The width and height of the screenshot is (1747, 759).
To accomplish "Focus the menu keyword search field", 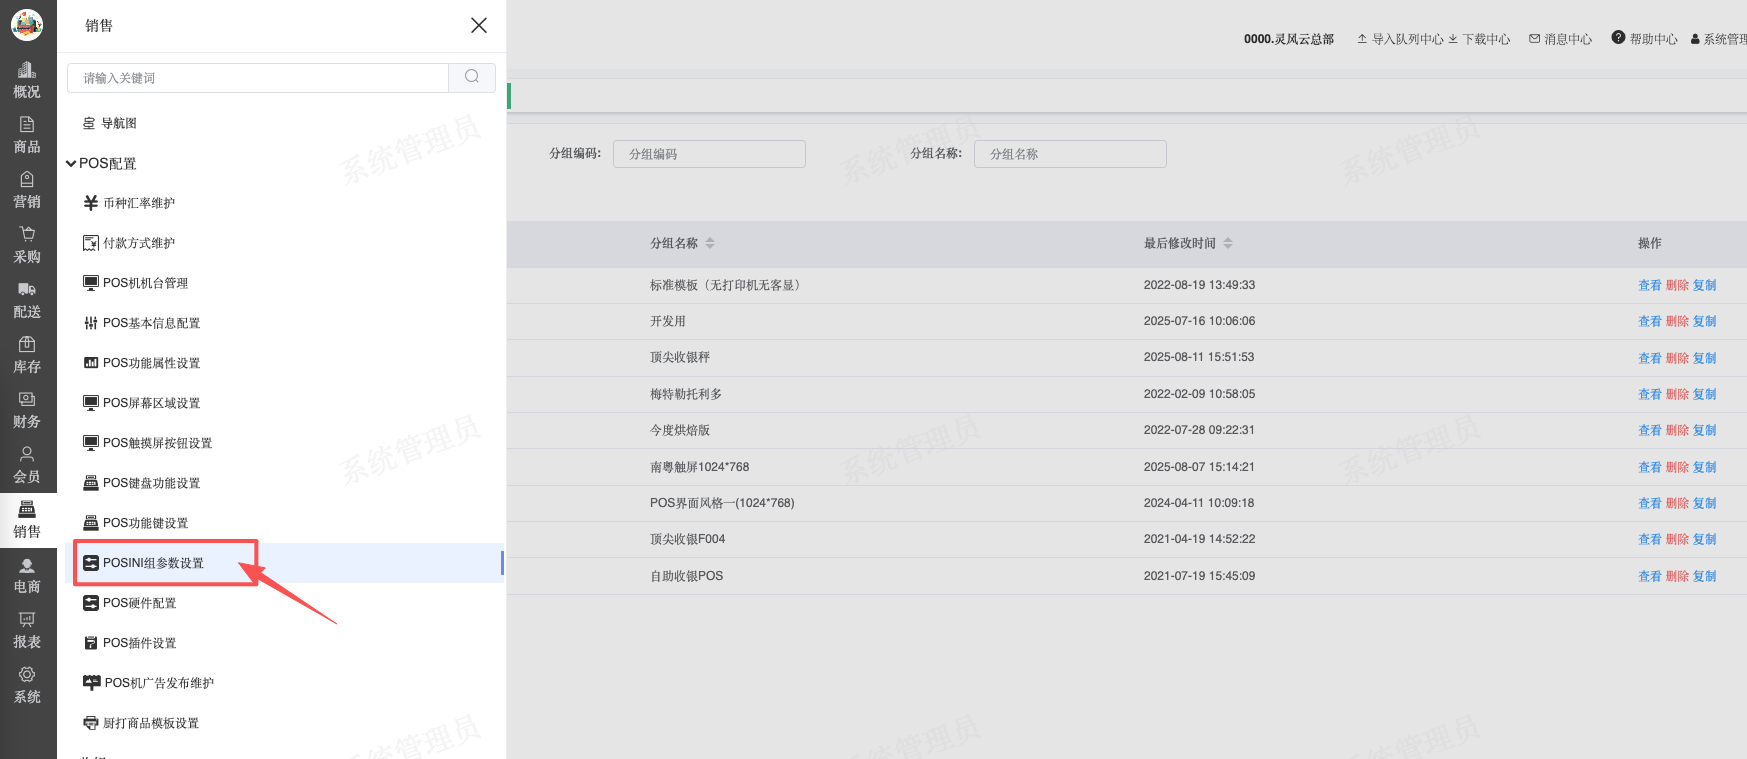I will 258,78.
